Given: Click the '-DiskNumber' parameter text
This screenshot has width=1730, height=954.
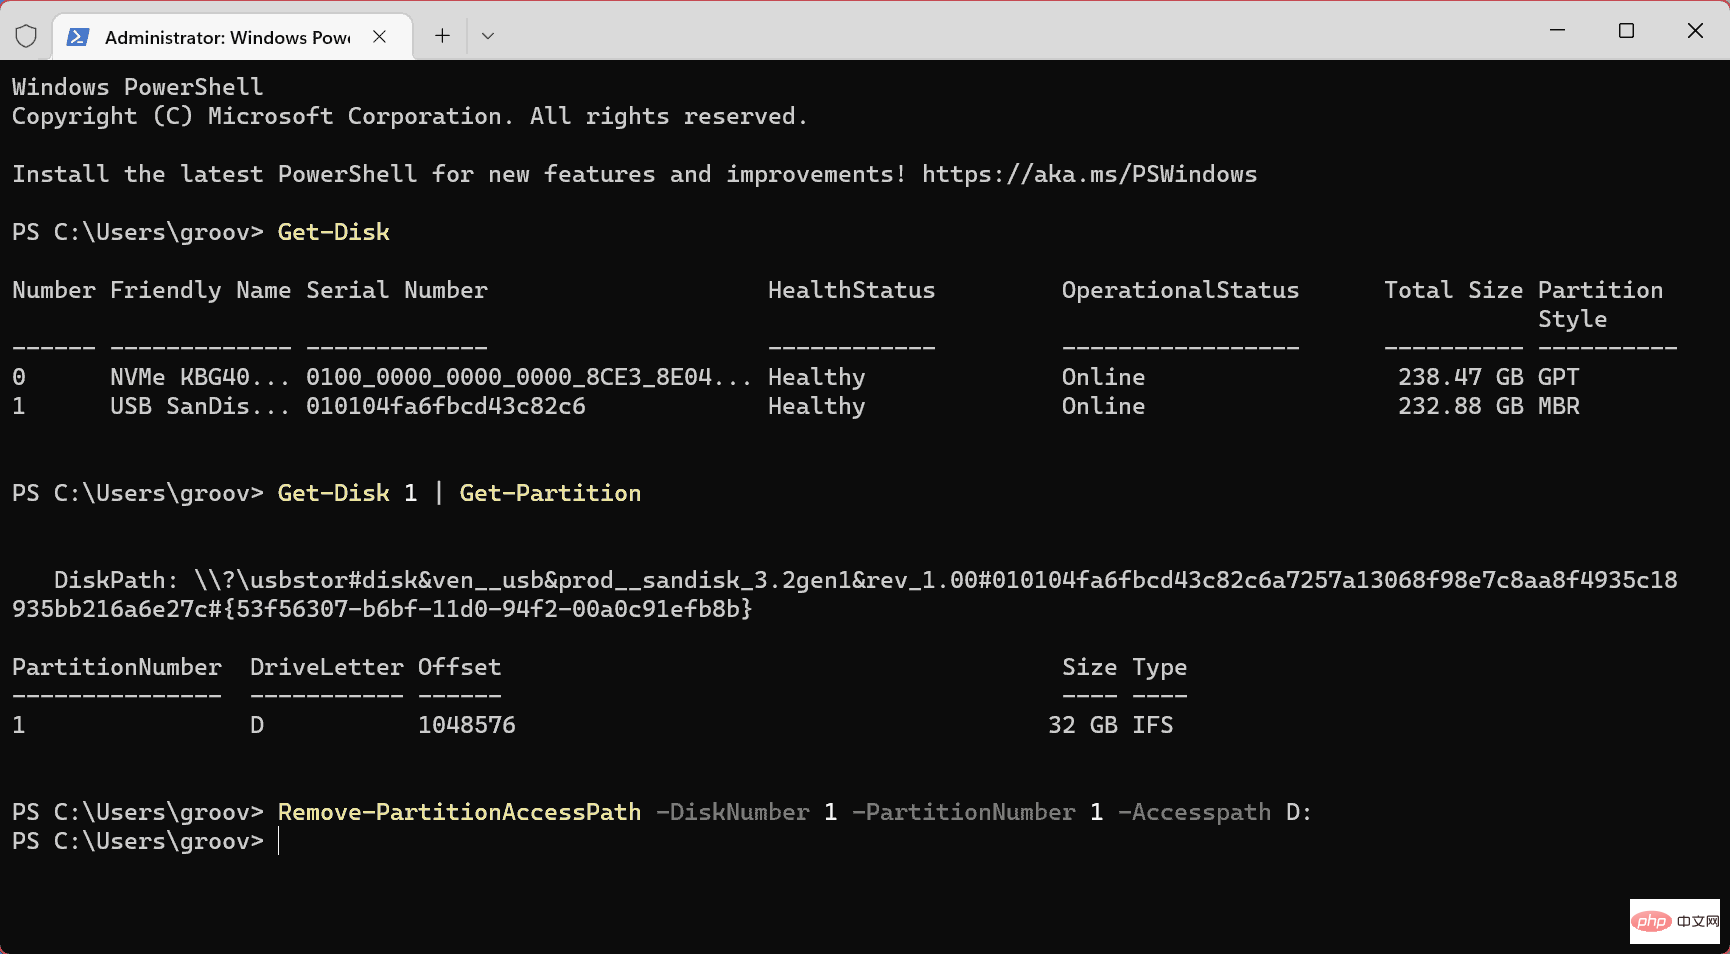Looking at the screenshot, I should (732, 812).
